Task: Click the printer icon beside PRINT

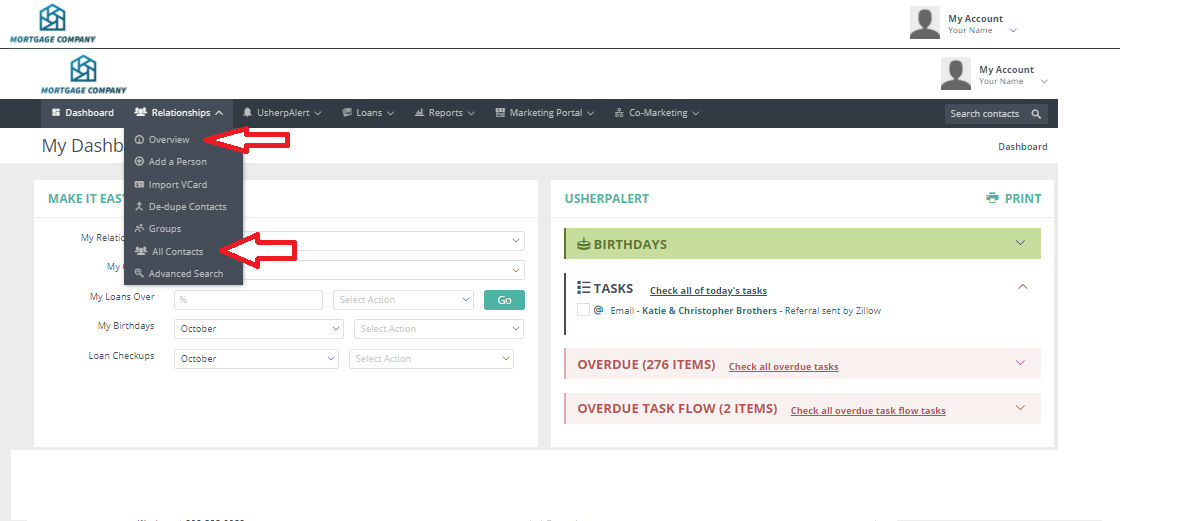Action: [992, 198]
